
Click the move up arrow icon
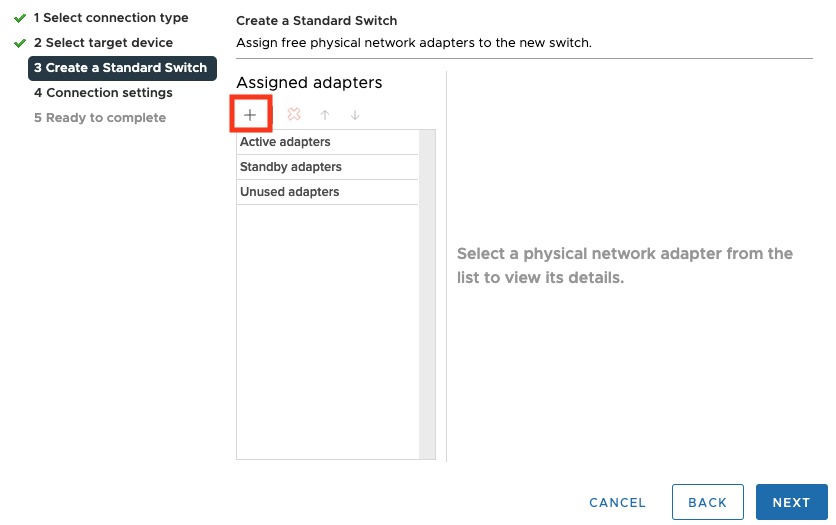[325, 115]
